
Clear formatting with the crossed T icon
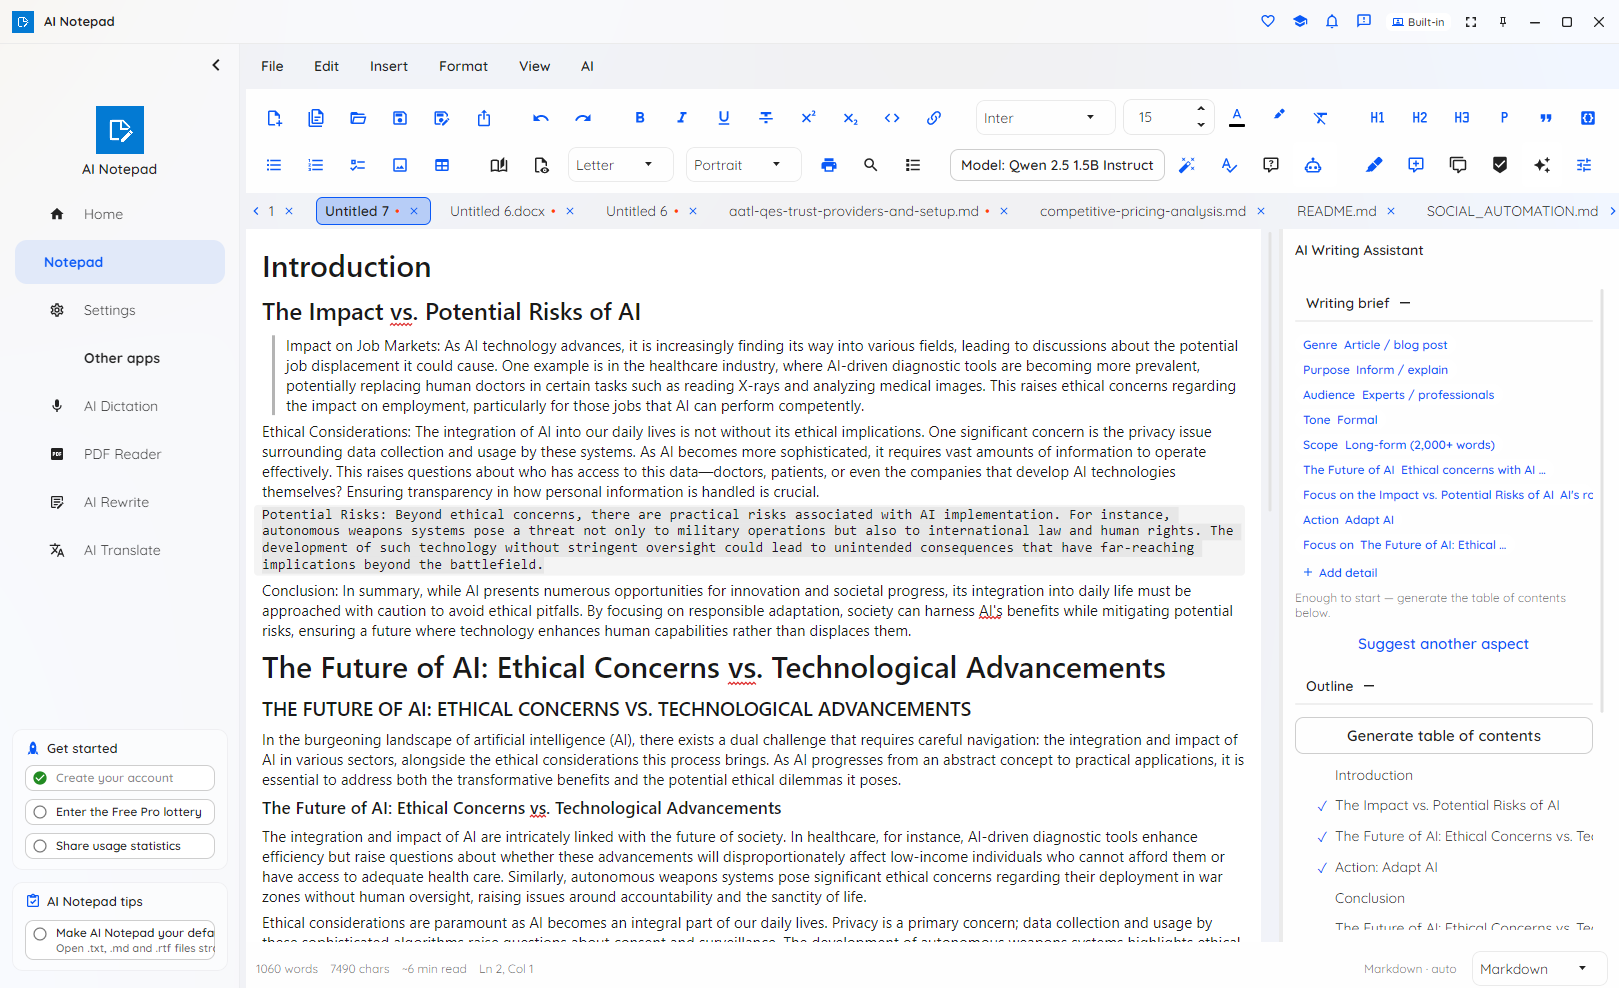[x=1321, y=118]
